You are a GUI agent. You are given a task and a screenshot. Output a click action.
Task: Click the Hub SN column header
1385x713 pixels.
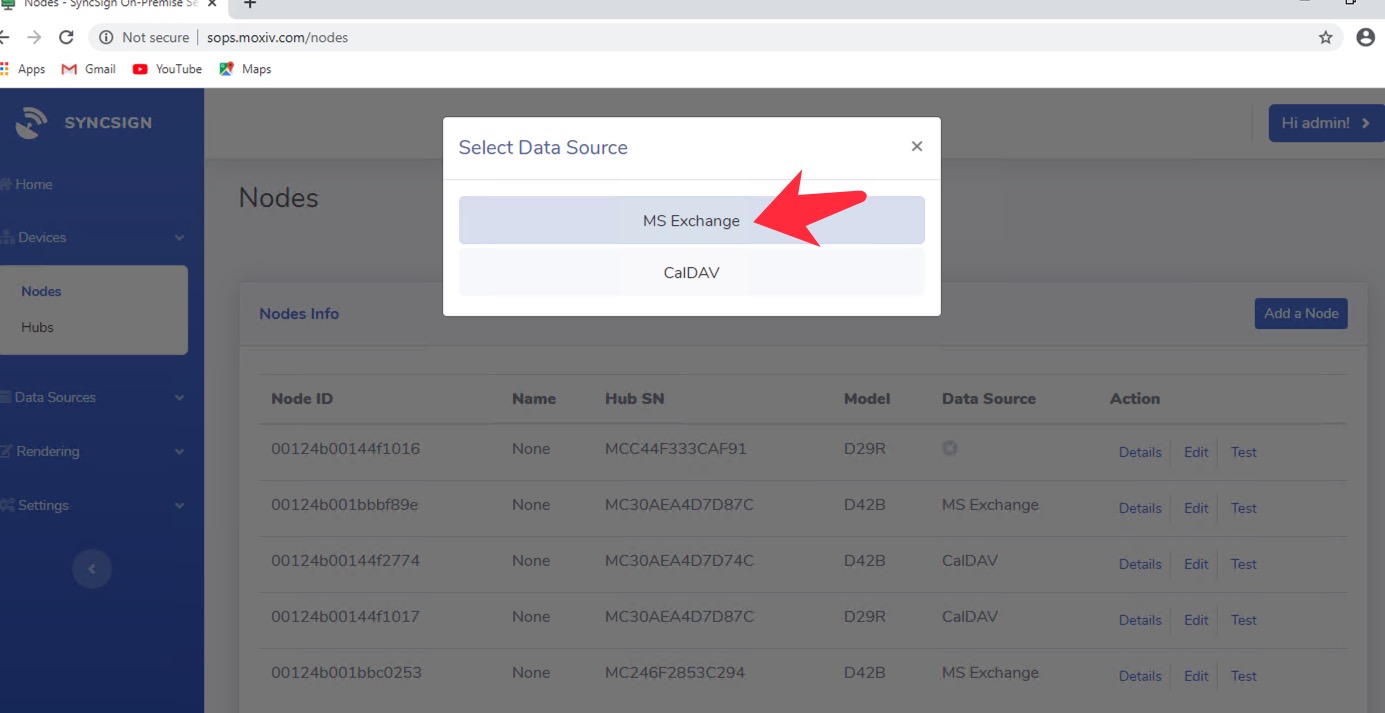(635, 398)
